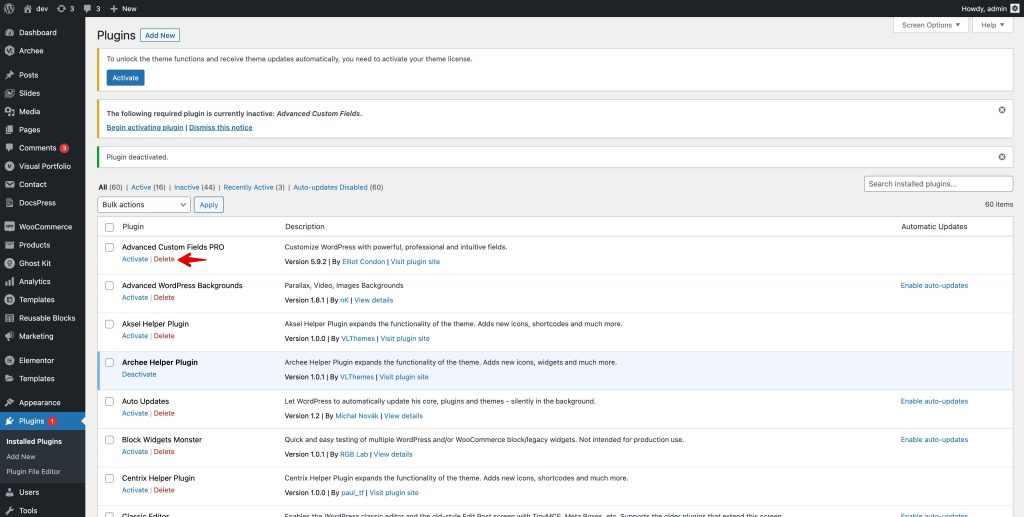Dismiss the required plugin inactive notice
The image size is (1024, 517).
(x=1002, y=110)
